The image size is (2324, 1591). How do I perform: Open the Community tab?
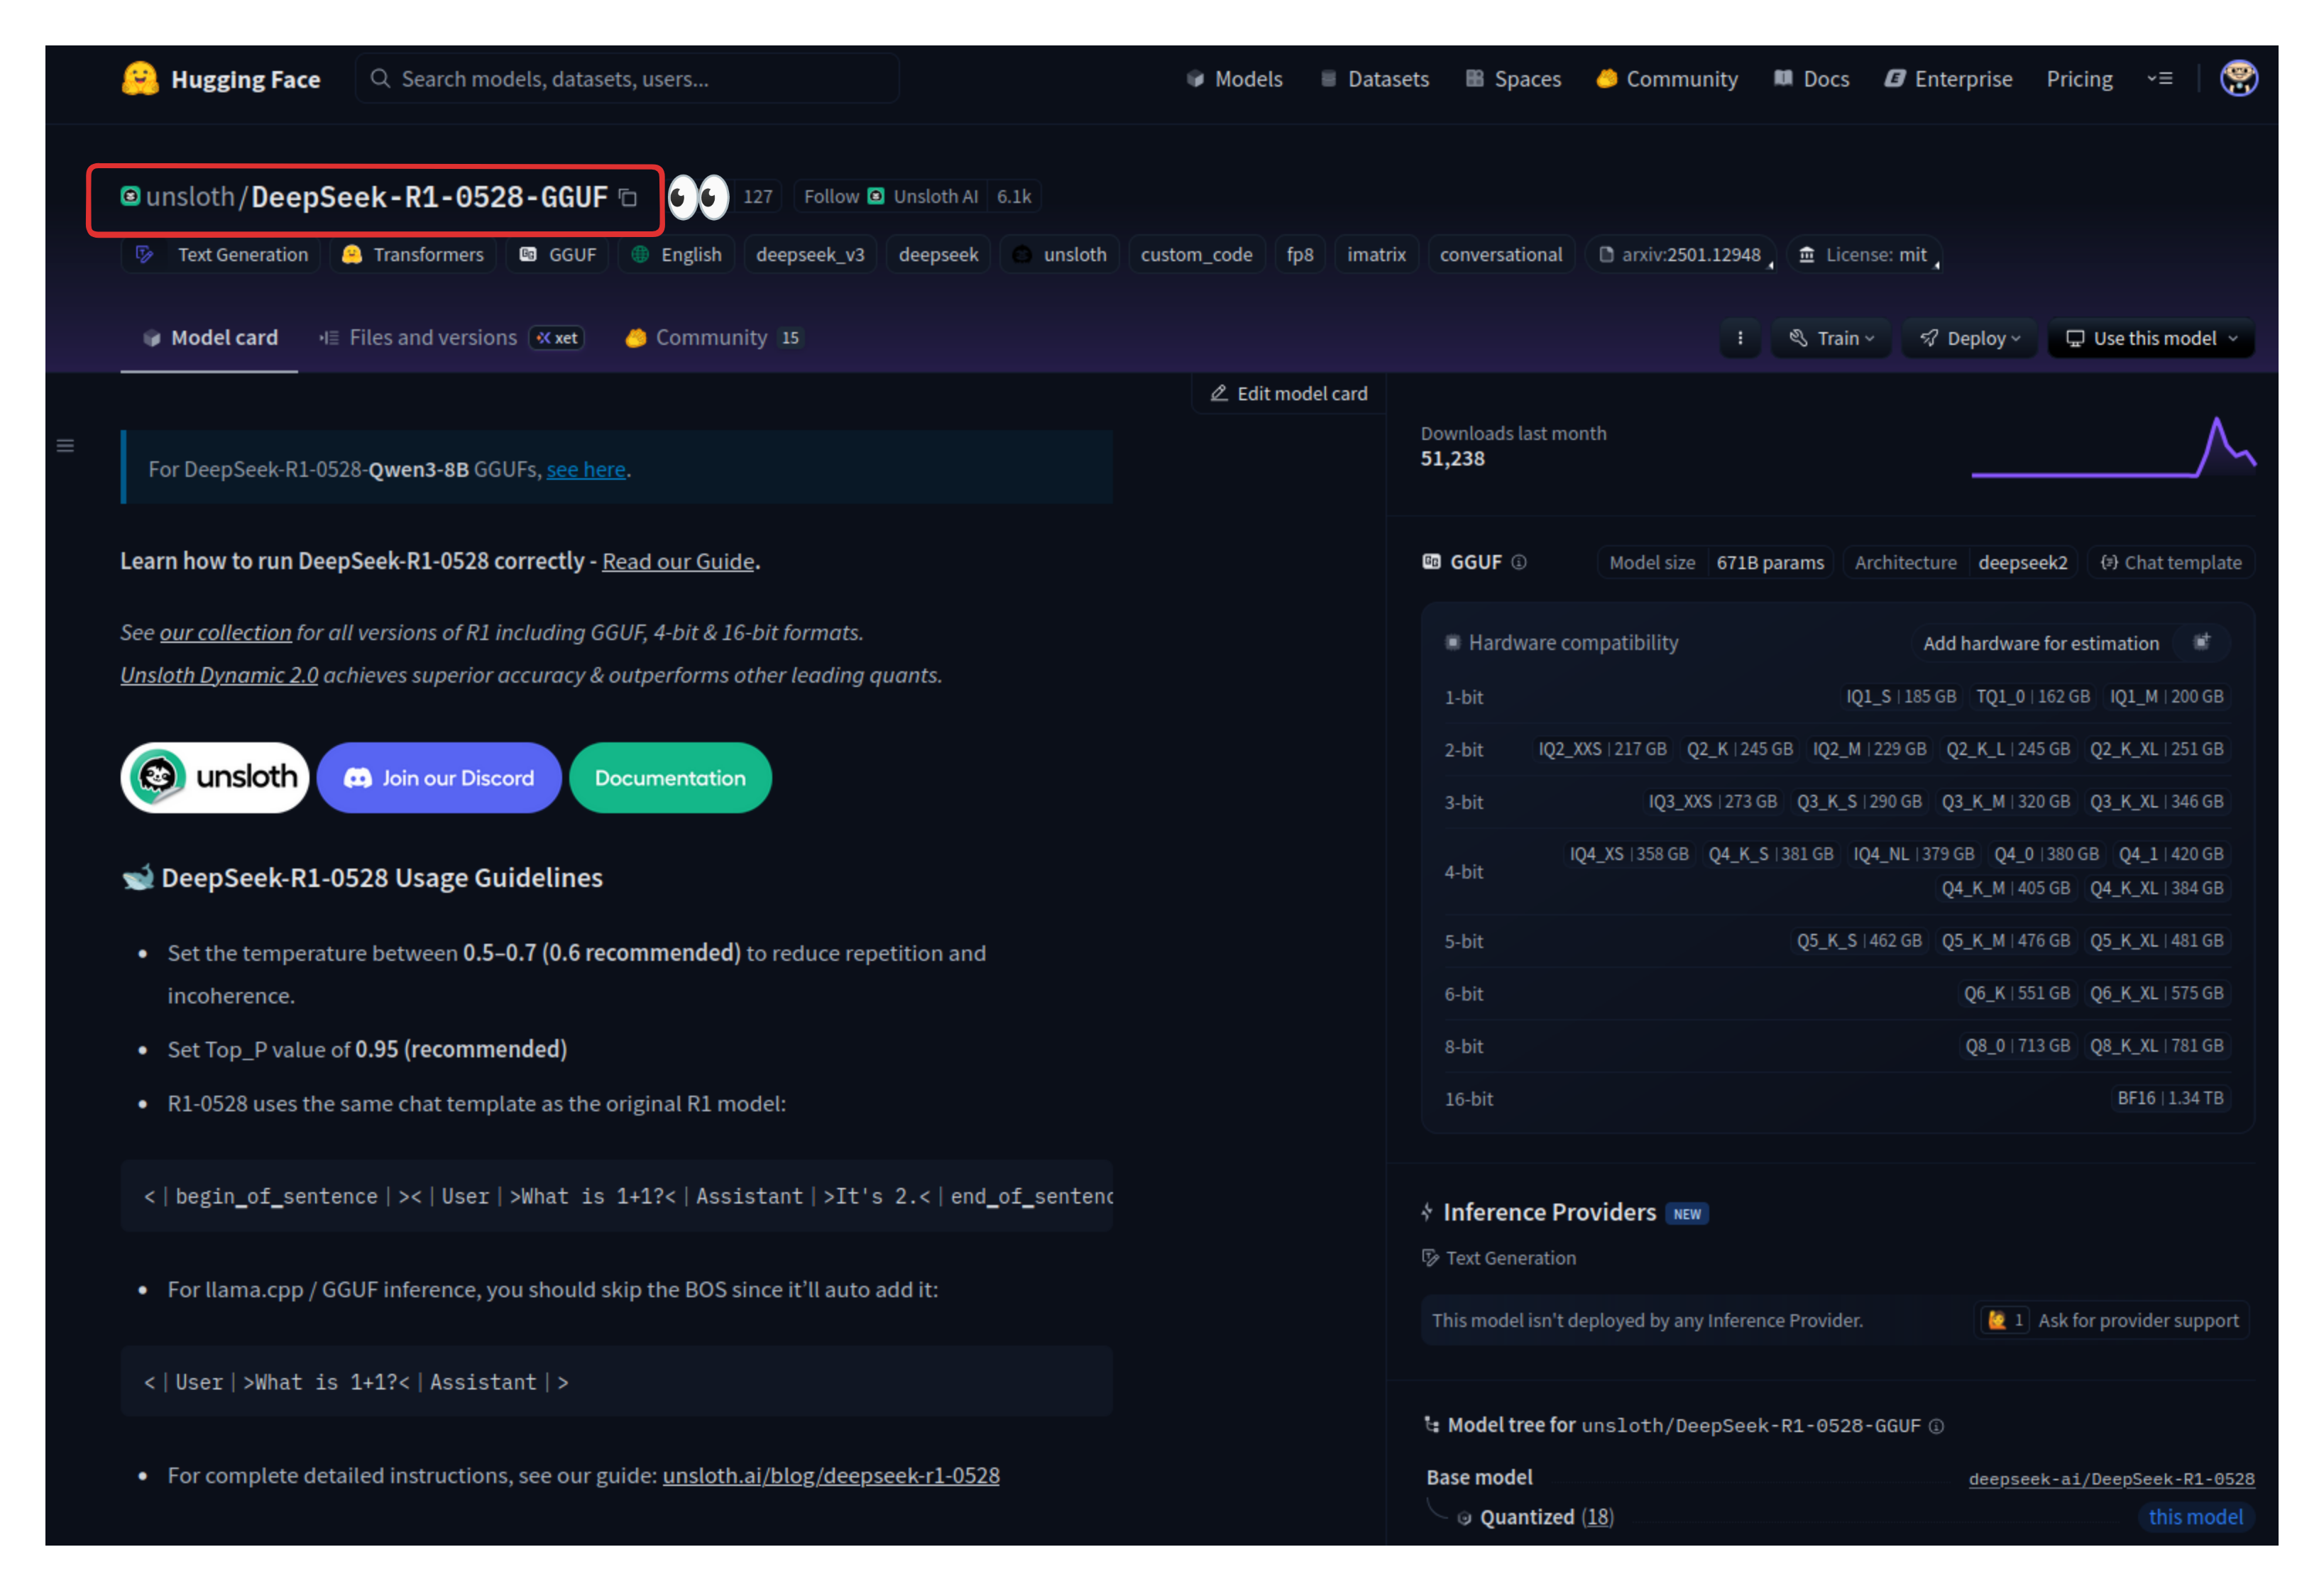coord(711,338)
